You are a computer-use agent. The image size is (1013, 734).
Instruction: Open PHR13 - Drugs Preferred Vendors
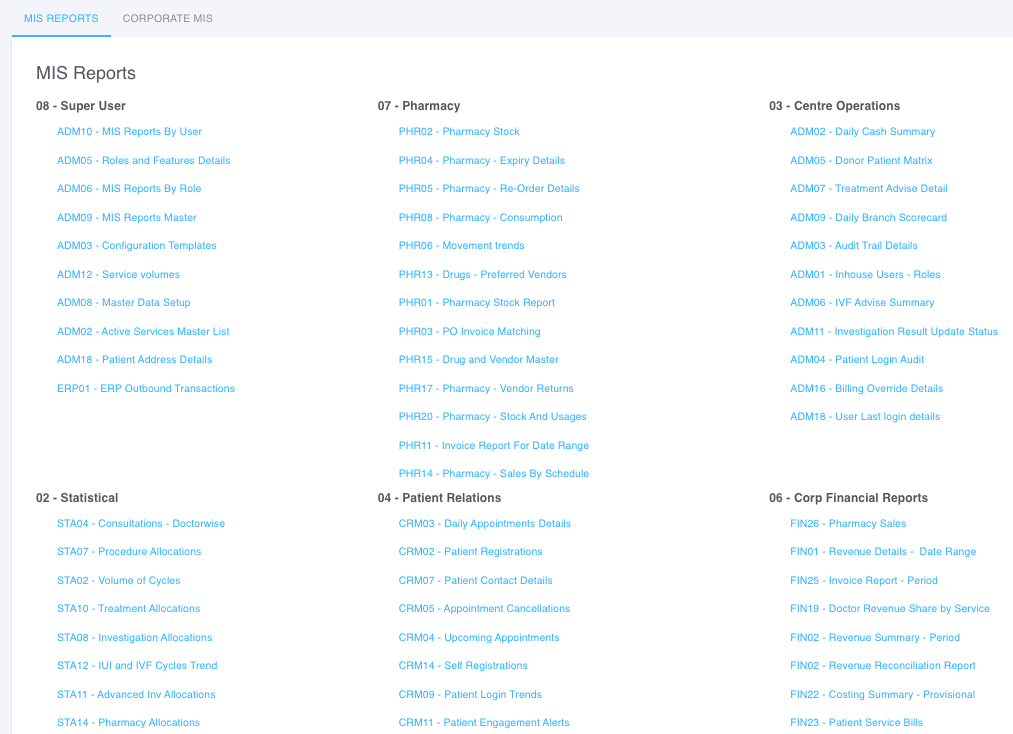pos(482,275)
